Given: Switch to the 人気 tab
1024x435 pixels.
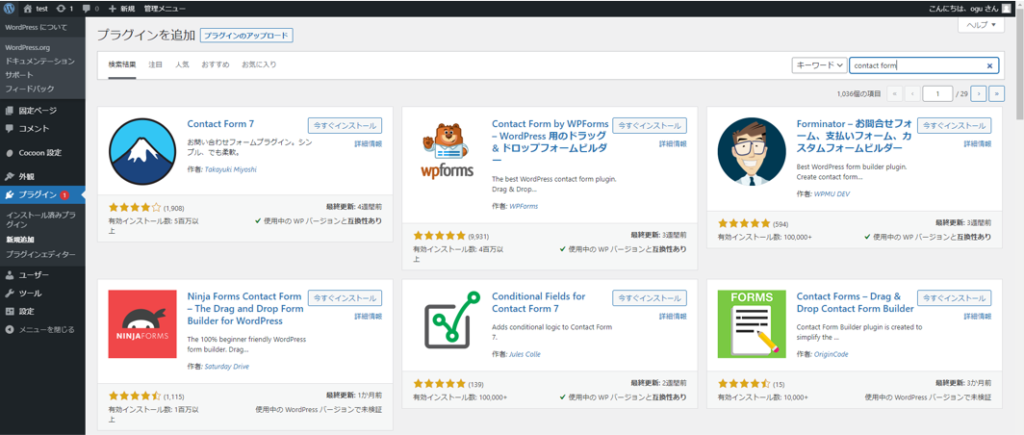Looking at the screenshot, I should (182, 65).
